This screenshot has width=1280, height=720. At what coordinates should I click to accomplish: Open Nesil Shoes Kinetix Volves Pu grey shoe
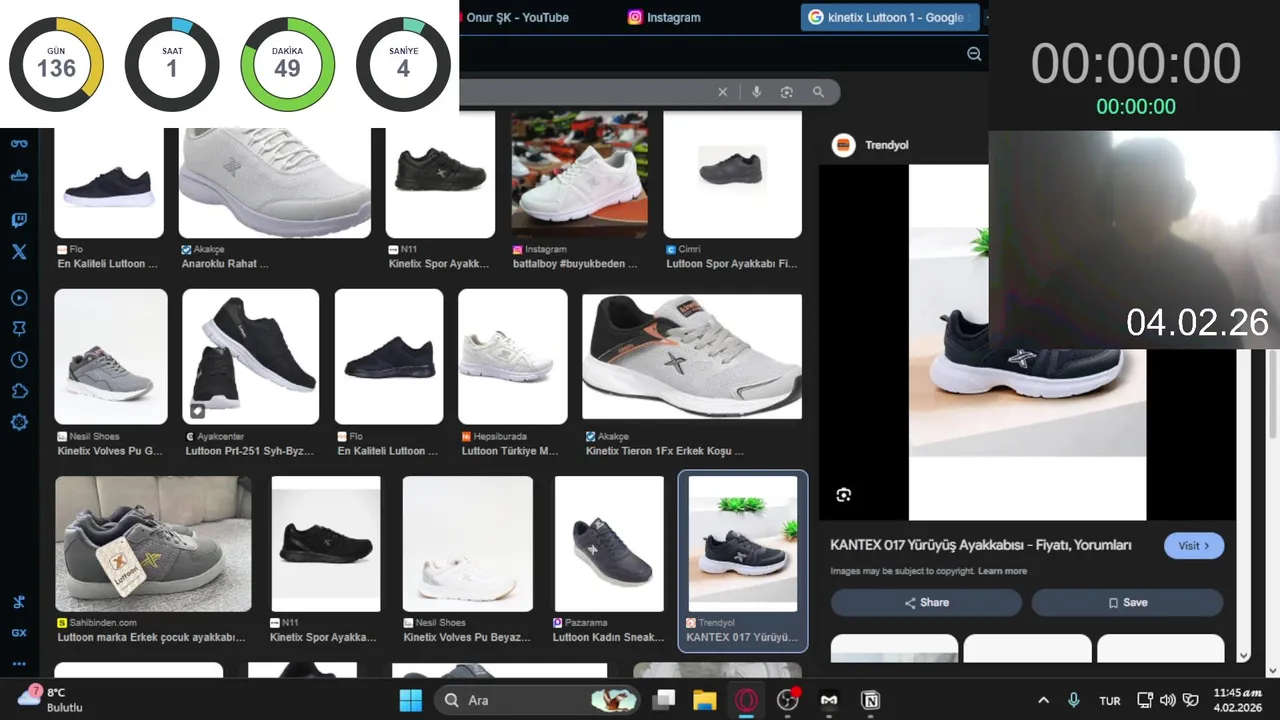111,357
